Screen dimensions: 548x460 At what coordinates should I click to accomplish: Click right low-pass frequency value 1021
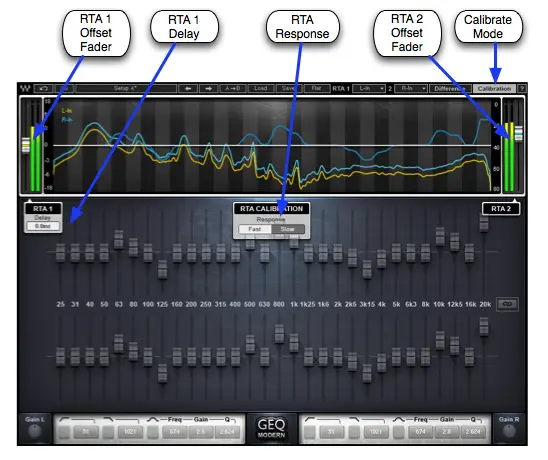(376, 432)
